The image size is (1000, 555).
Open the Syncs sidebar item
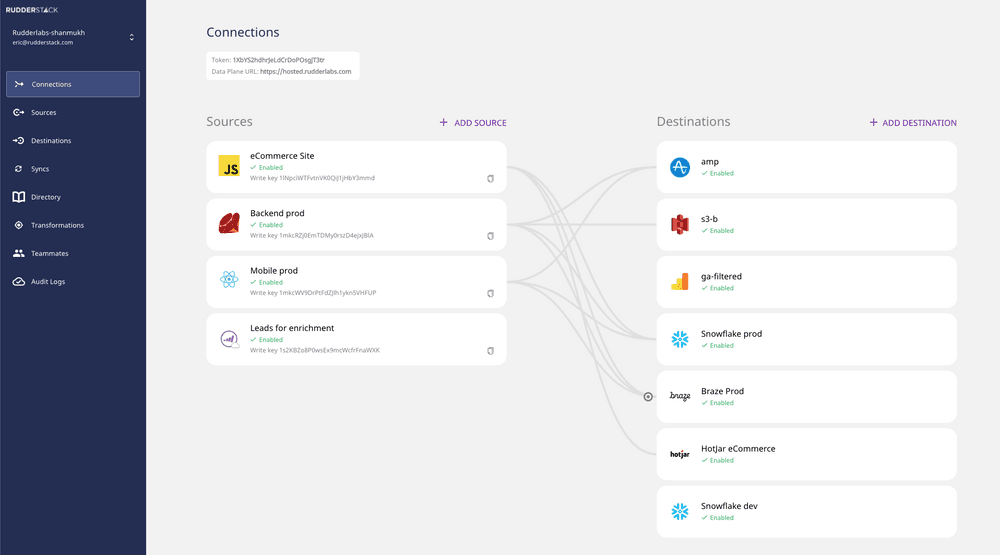(x=40, y=169)
